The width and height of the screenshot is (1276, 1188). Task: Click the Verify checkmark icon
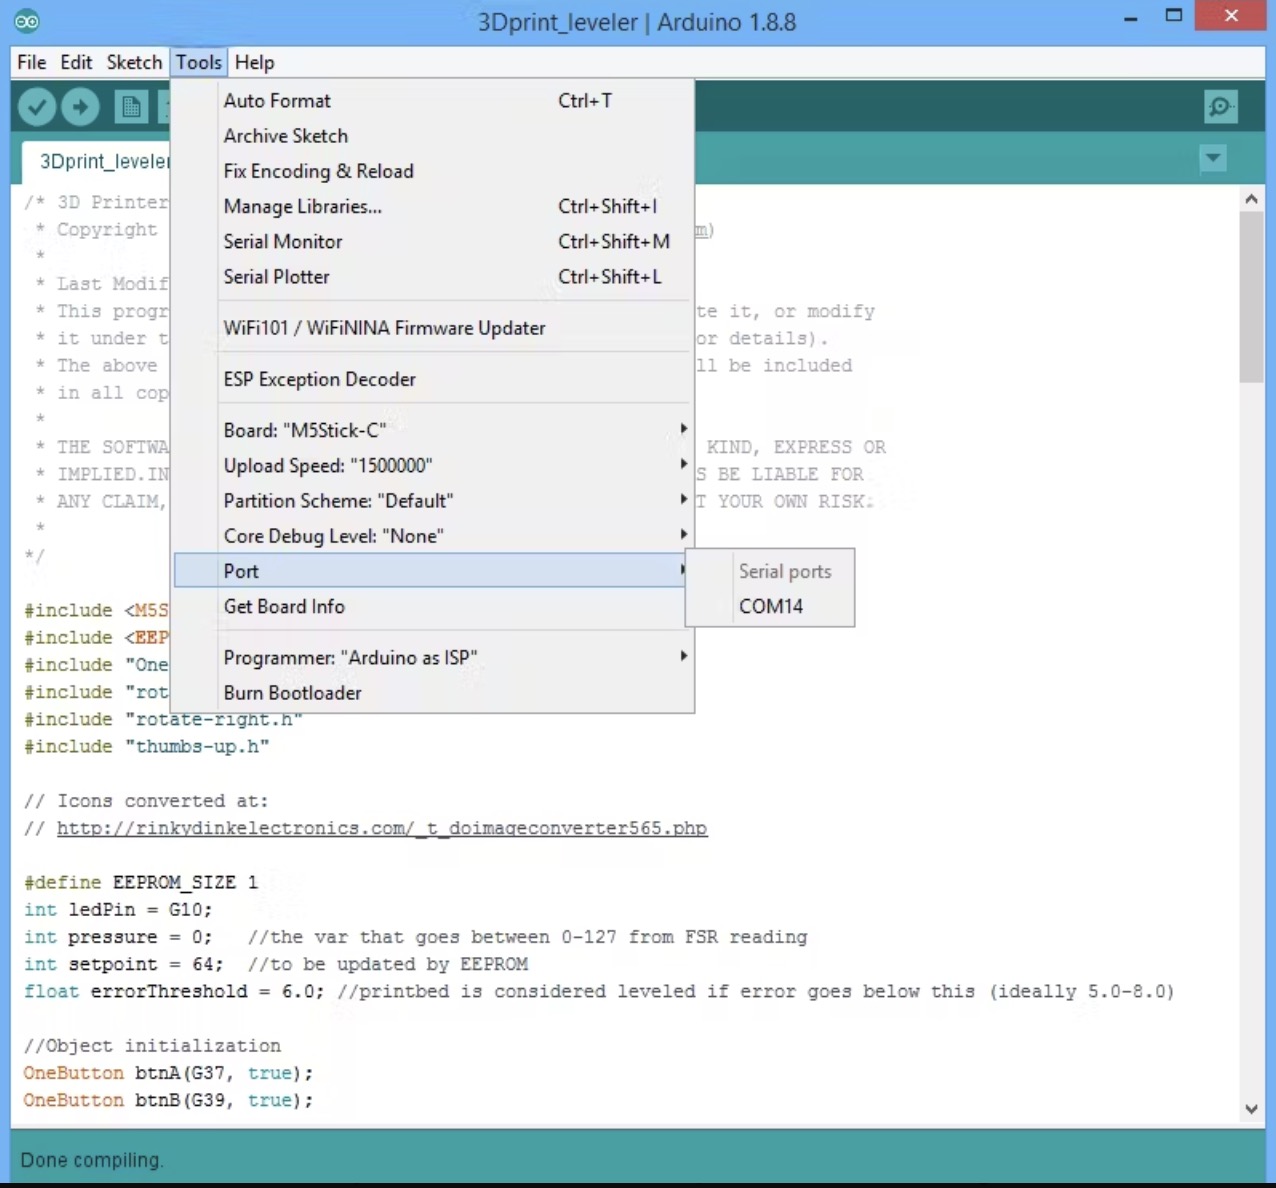click(x=37, y=106)
